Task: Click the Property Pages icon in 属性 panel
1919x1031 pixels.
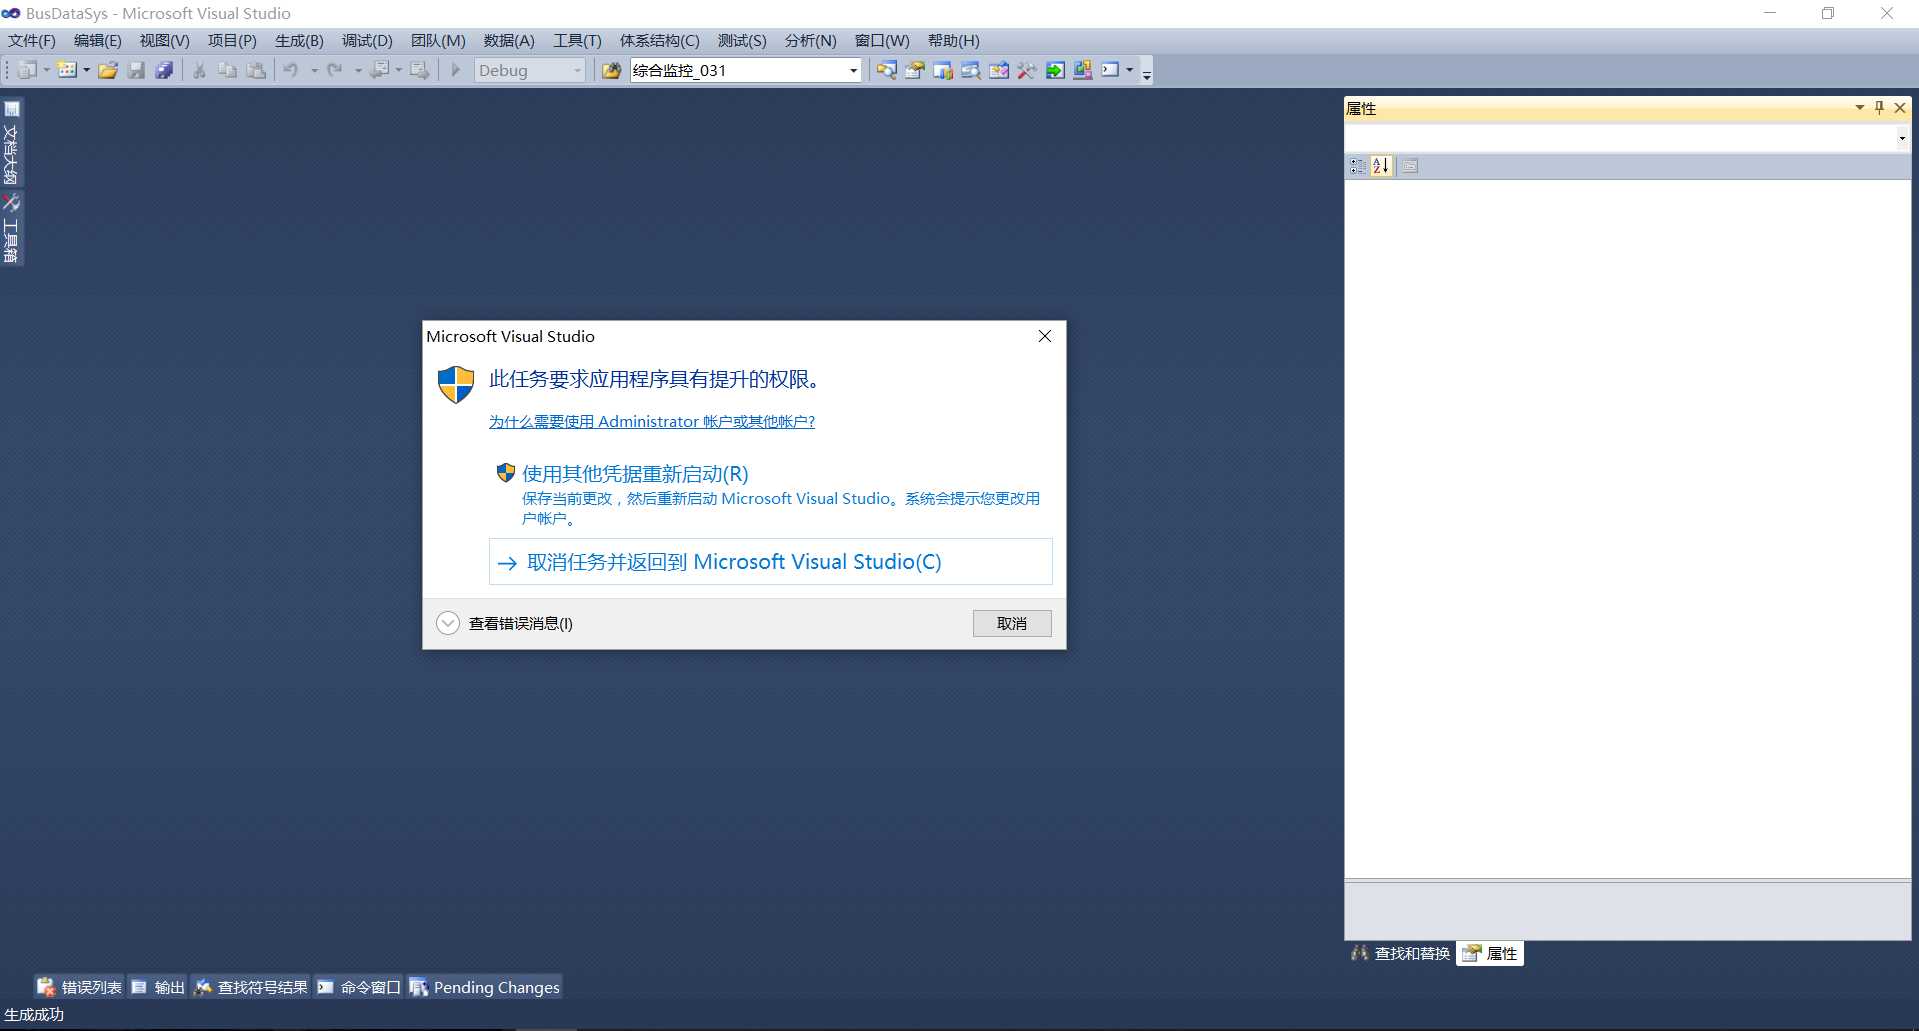Action: [1410, 166]
